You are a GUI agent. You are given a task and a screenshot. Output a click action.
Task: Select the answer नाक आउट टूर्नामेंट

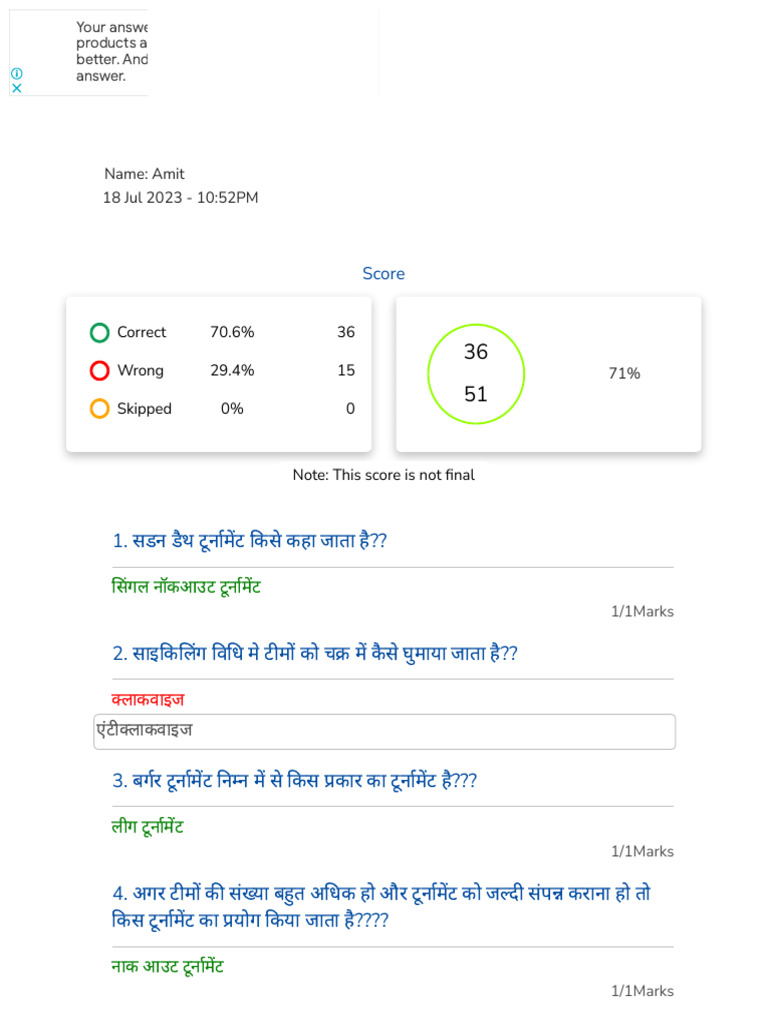pos(167,967)
